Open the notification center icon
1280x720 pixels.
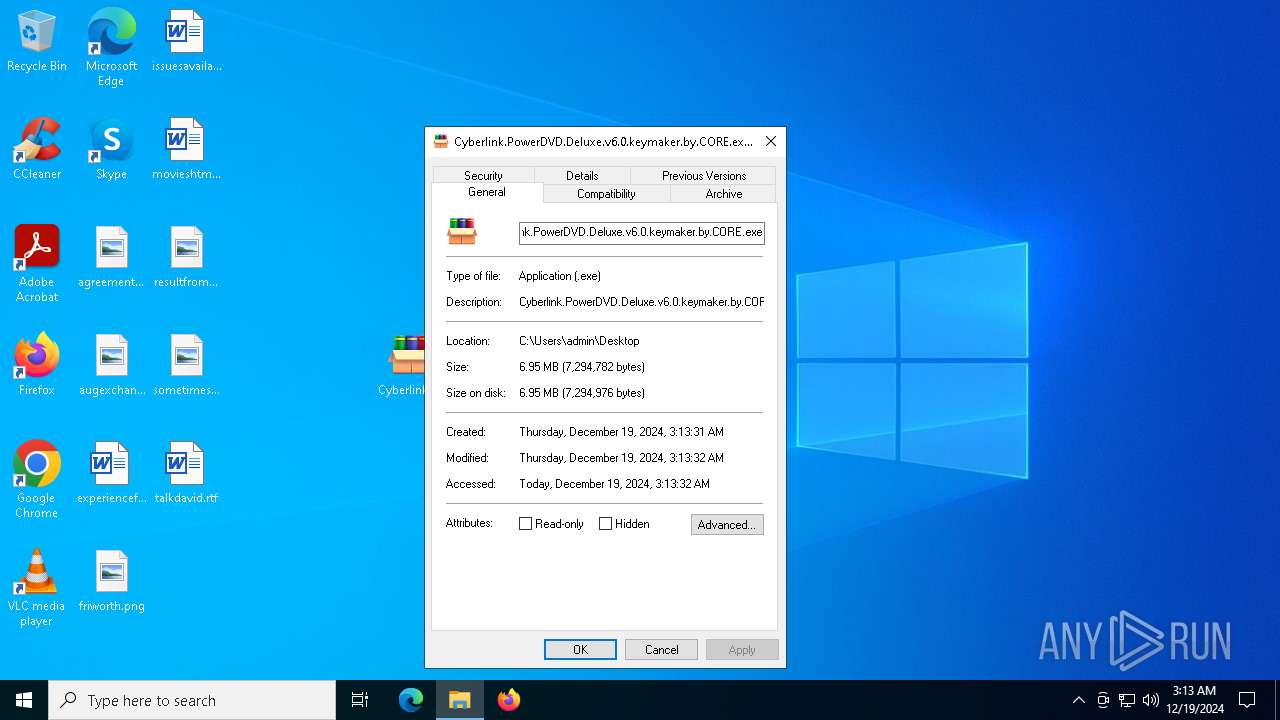point(1247,700)
